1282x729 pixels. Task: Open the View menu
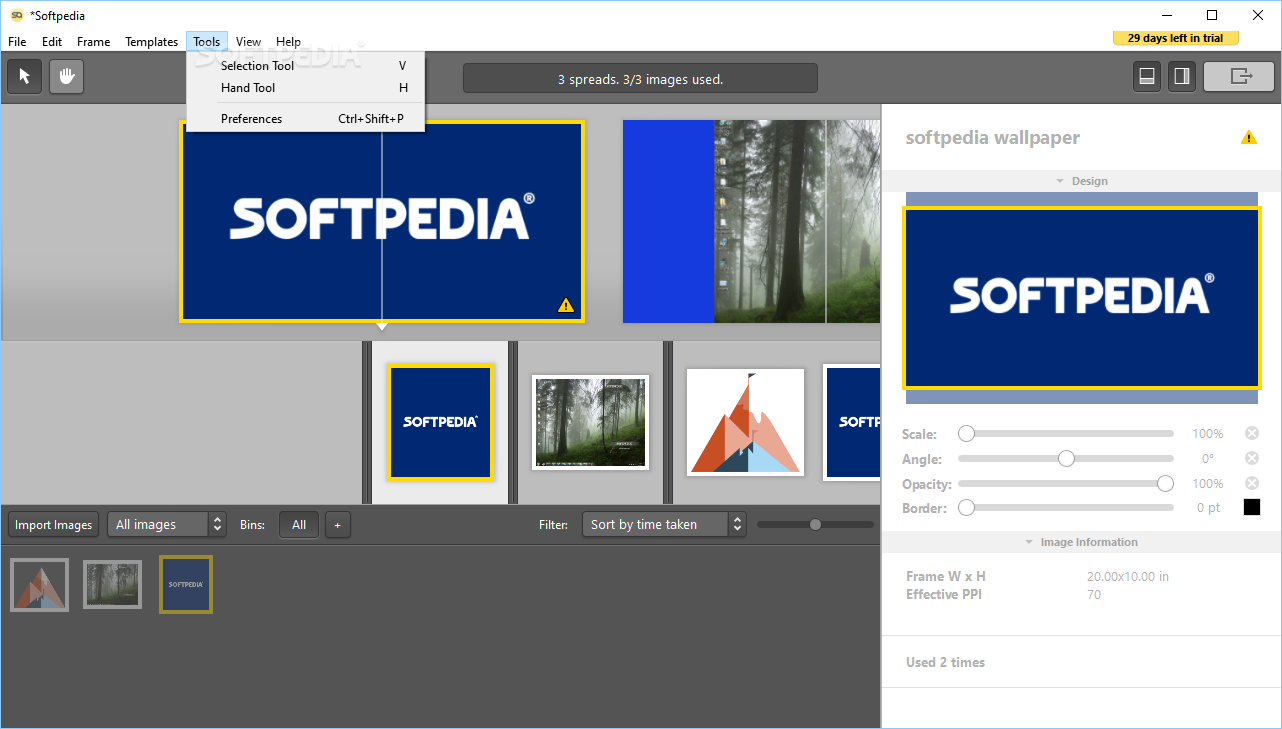tap(248, 42)
